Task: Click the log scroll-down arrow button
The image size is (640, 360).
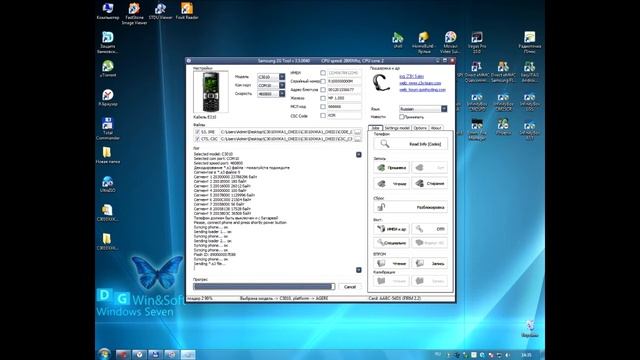Action: coord(358,270)
